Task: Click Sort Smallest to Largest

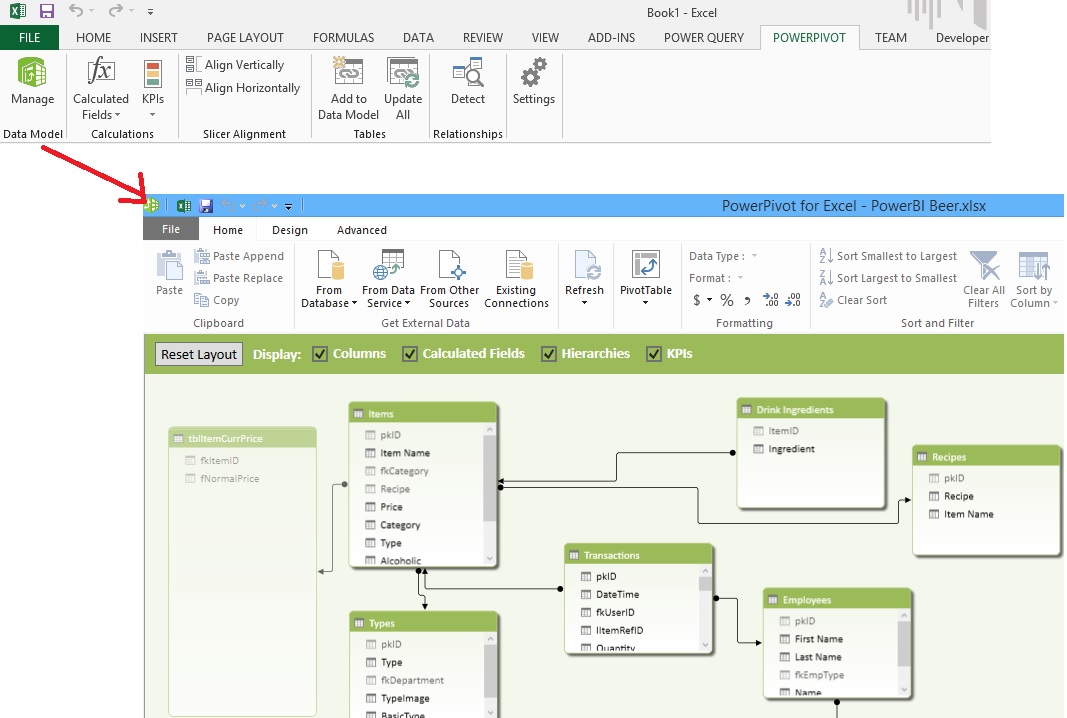Action: pos(887,257)
